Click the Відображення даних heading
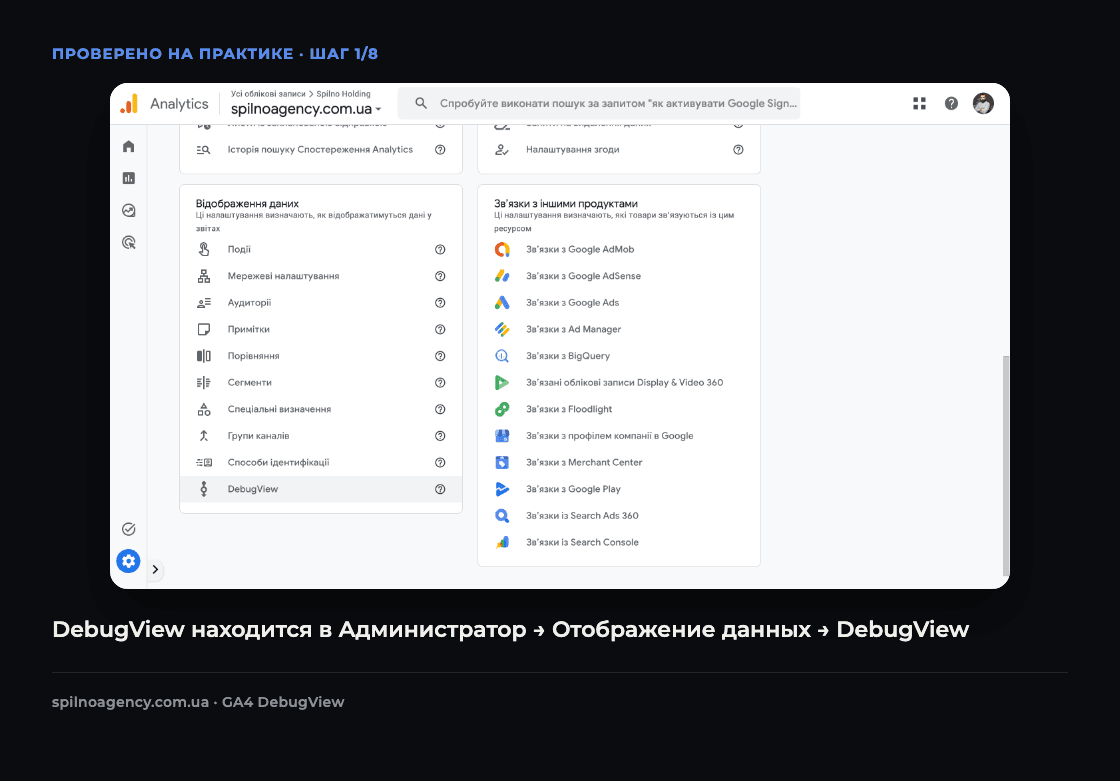 pos(247,204)
